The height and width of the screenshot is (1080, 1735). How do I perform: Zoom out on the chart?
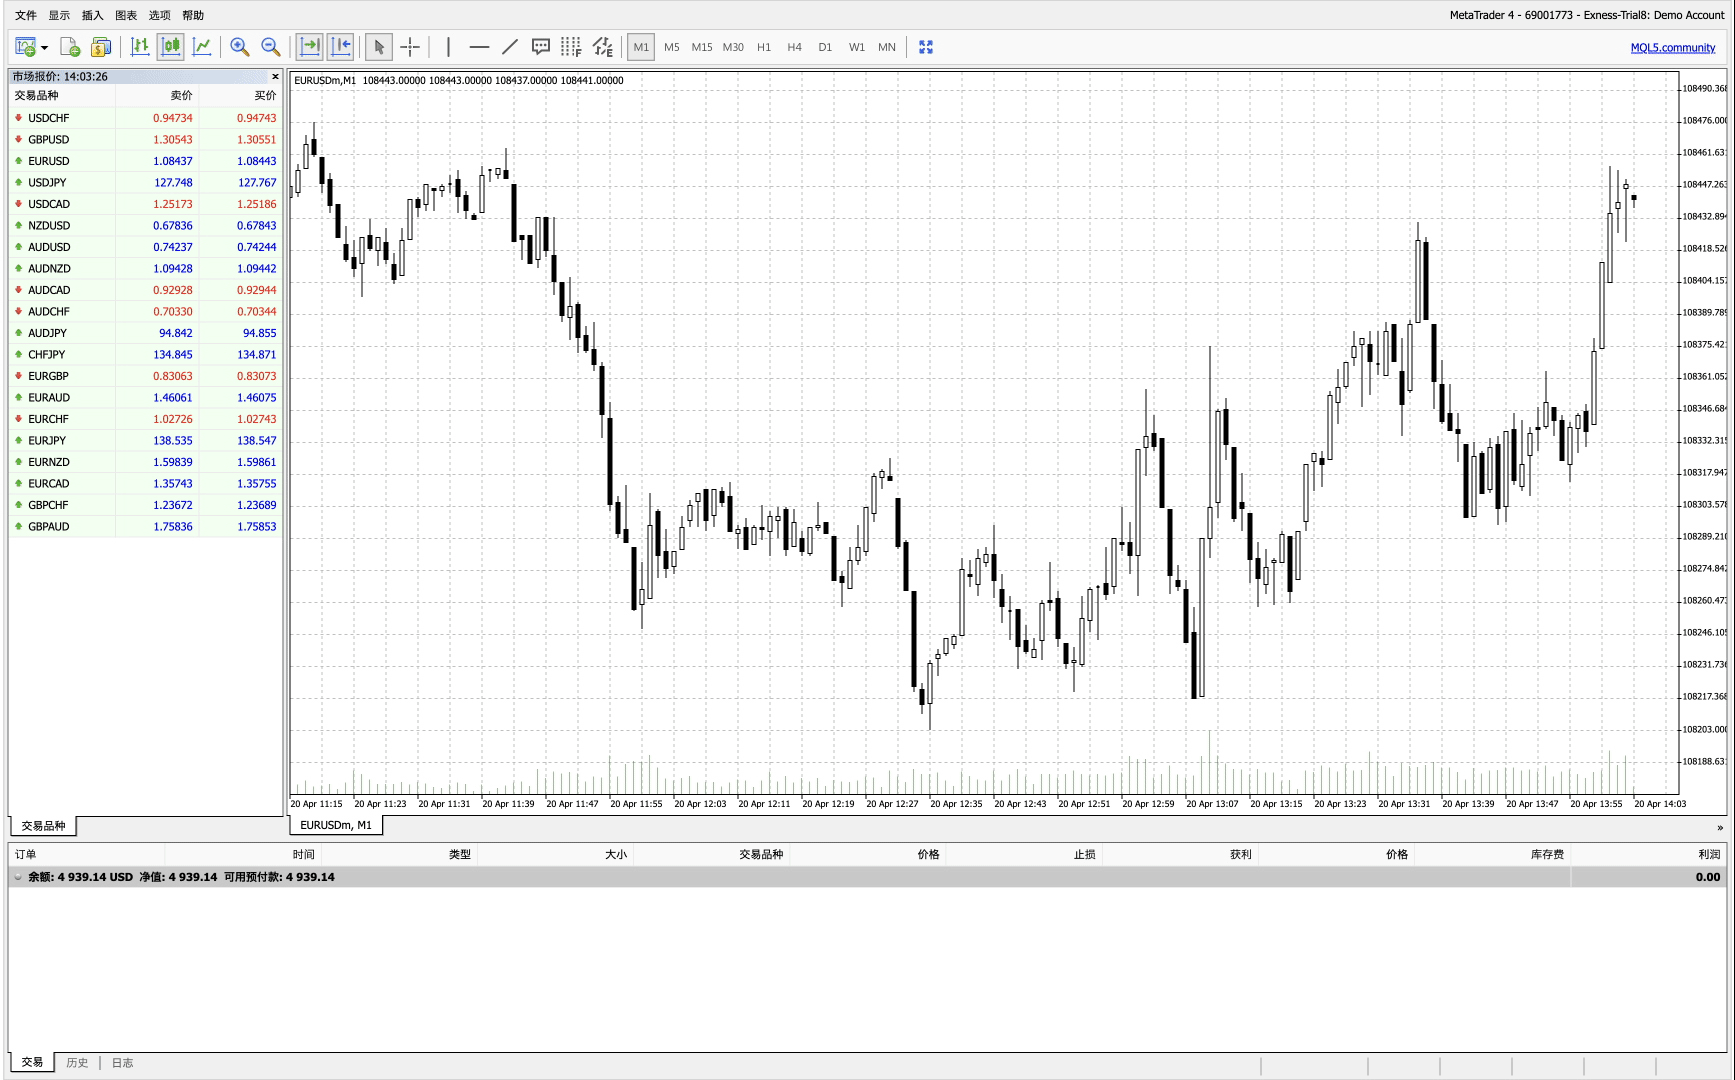point(270,47)
